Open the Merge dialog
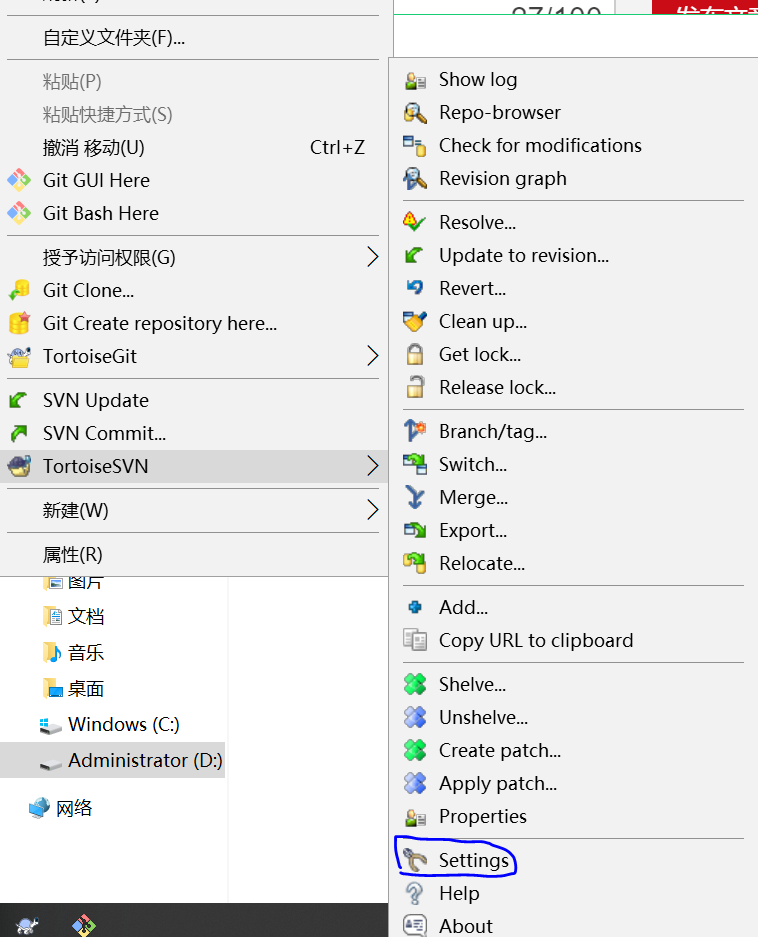The height and width of the screenshot is (937, 758). (474, 497)
